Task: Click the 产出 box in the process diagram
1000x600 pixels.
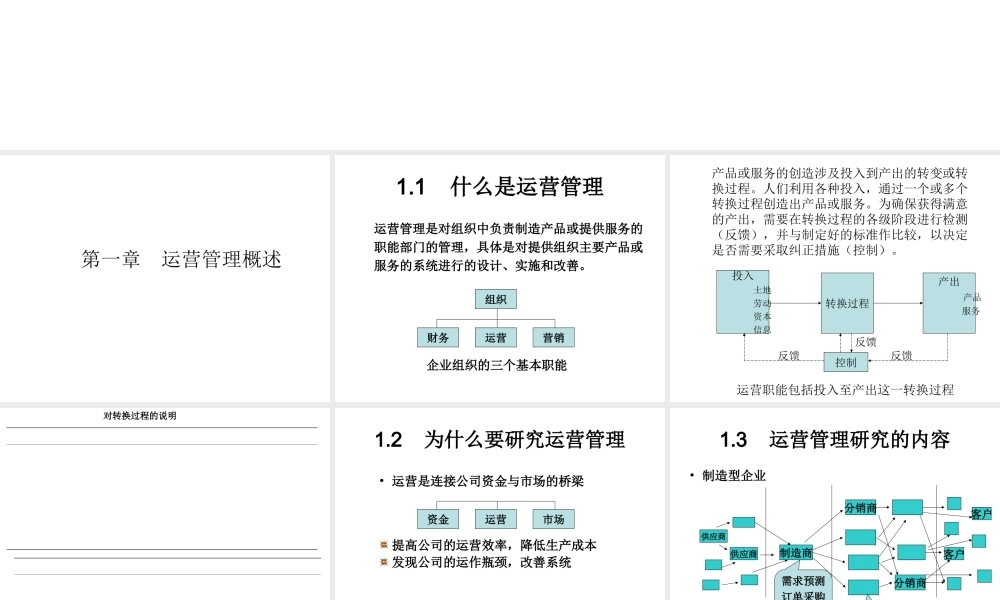Action: pos(949,303)
